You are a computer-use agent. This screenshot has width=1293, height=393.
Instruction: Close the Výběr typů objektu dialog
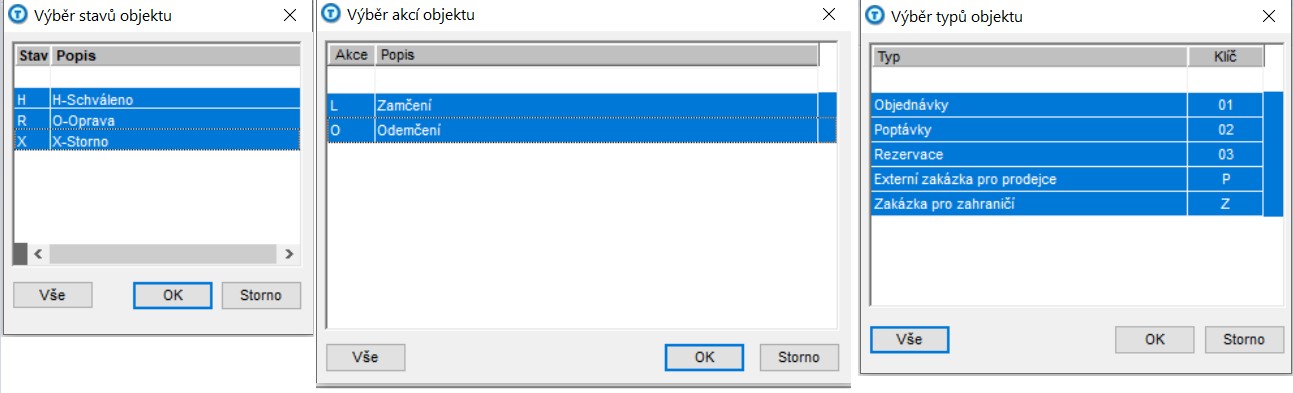(x=1269, y=16)
